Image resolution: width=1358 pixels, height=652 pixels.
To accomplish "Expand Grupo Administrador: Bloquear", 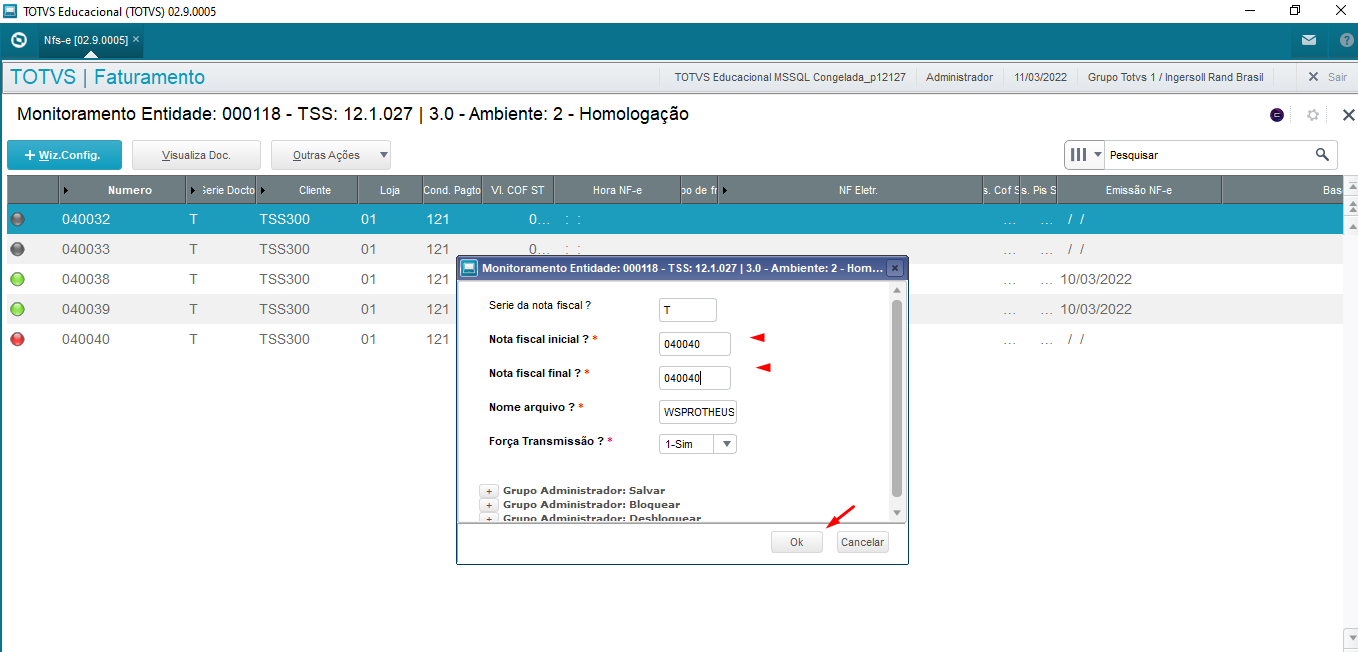I will pyautogui.click(x=489, y=505).
